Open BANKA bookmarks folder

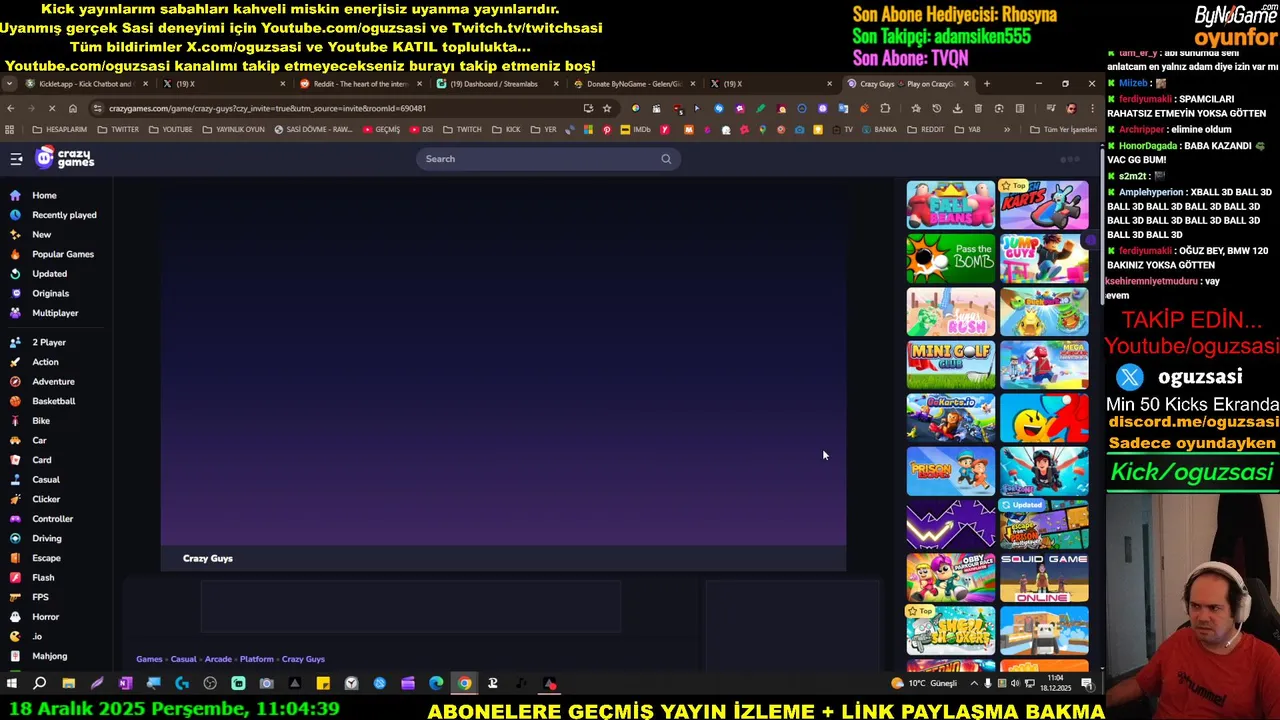coord(879,129)
